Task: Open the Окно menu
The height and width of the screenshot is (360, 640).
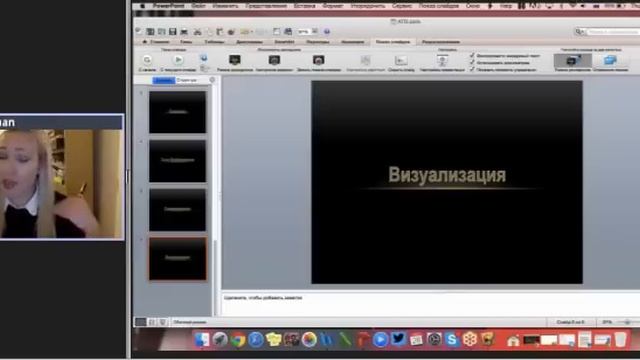Action: click(x=473, y=6)
